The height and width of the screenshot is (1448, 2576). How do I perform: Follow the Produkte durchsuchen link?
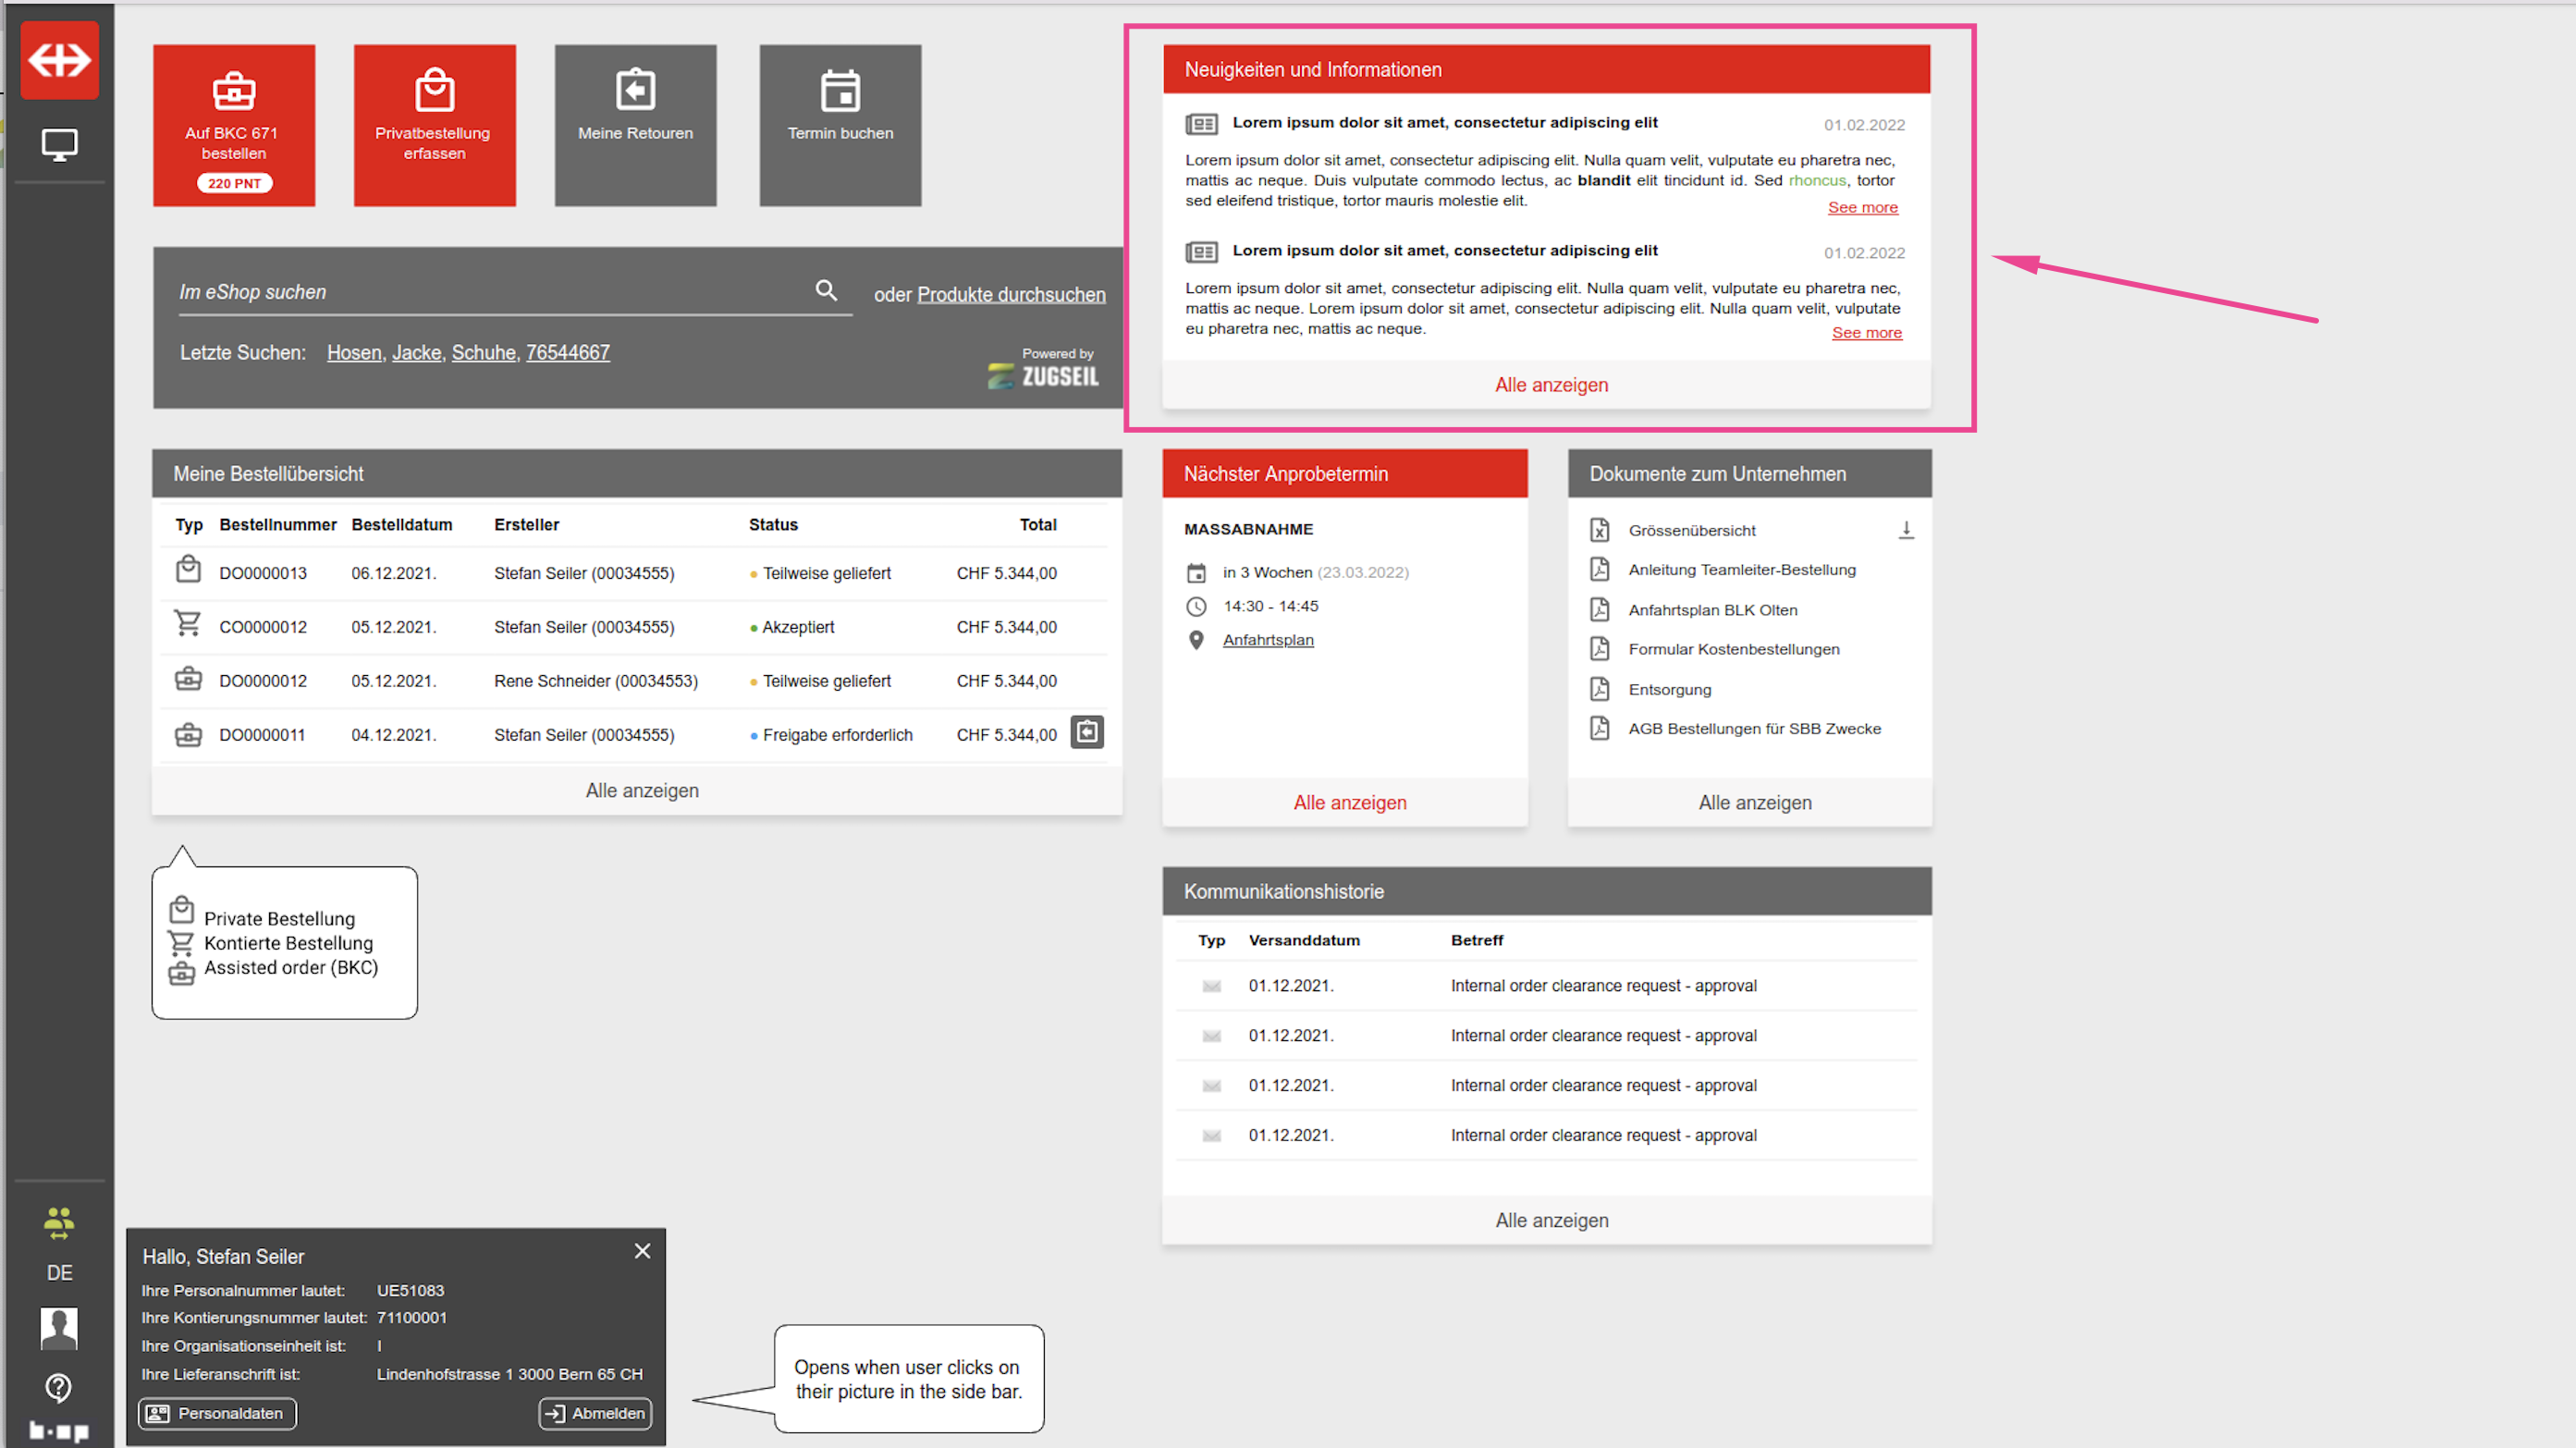(x=1011, y=295)
